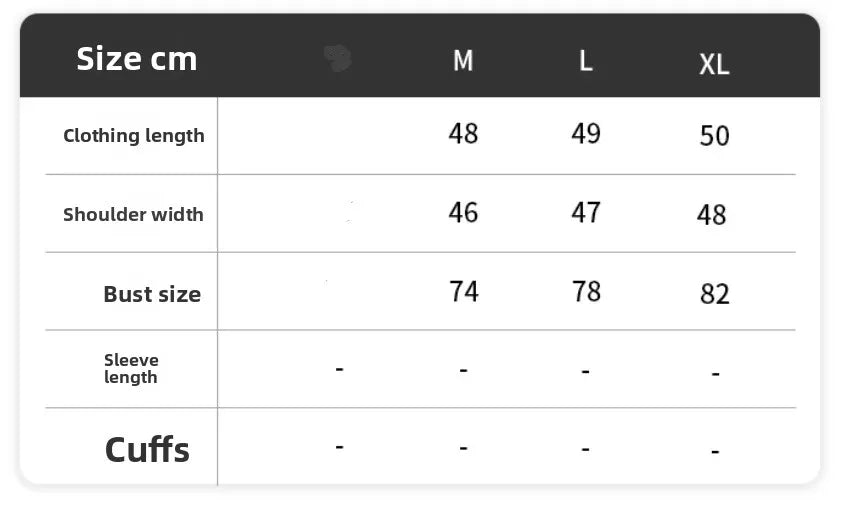Click bust size value 82 for XL
The height and width of the screenshot is (520, 842).
[x=715, y=294]
